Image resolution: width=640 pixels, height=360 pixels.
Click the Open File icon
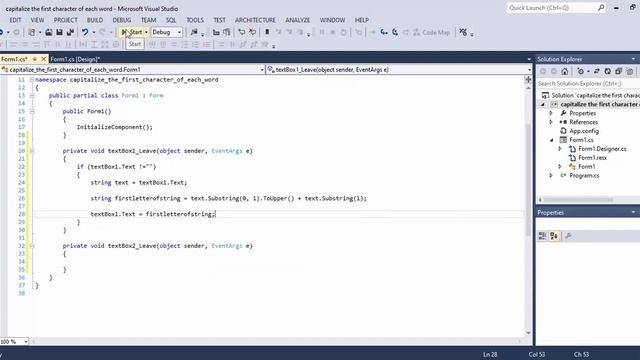tap(49, 32)
